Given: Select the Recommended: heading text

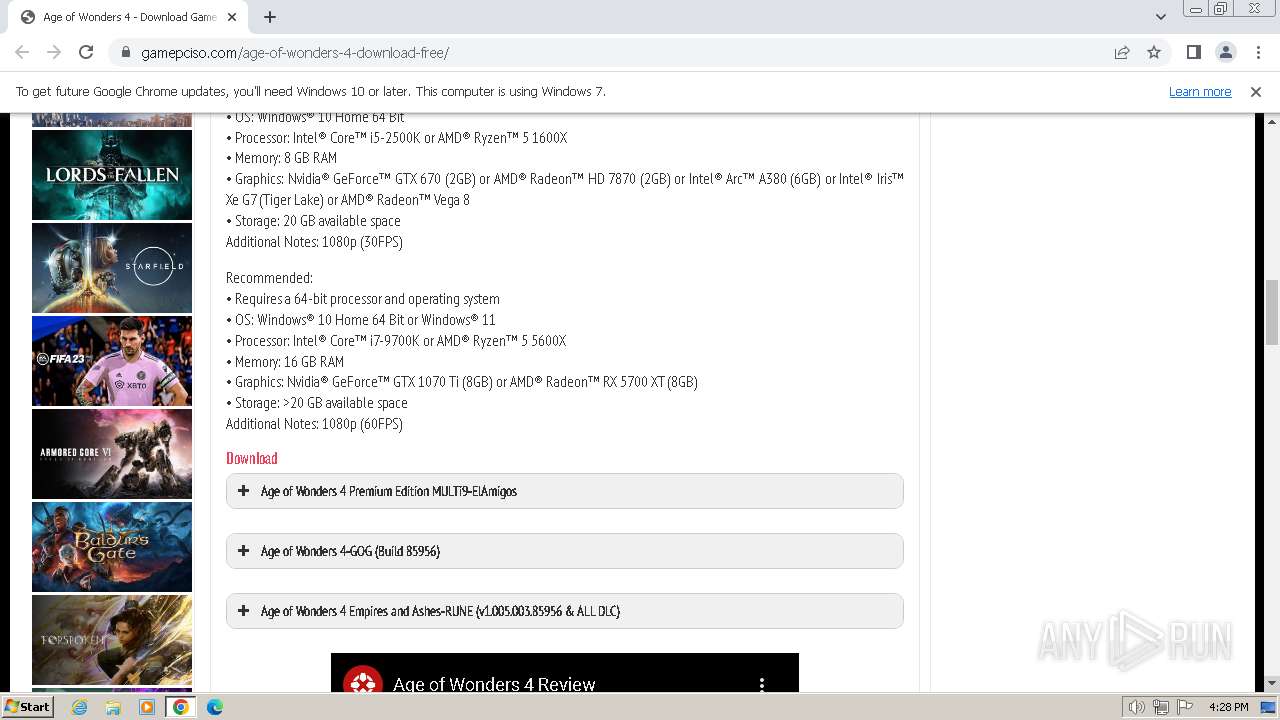Looking at the screenshot, I should click(x=270, y=278).
